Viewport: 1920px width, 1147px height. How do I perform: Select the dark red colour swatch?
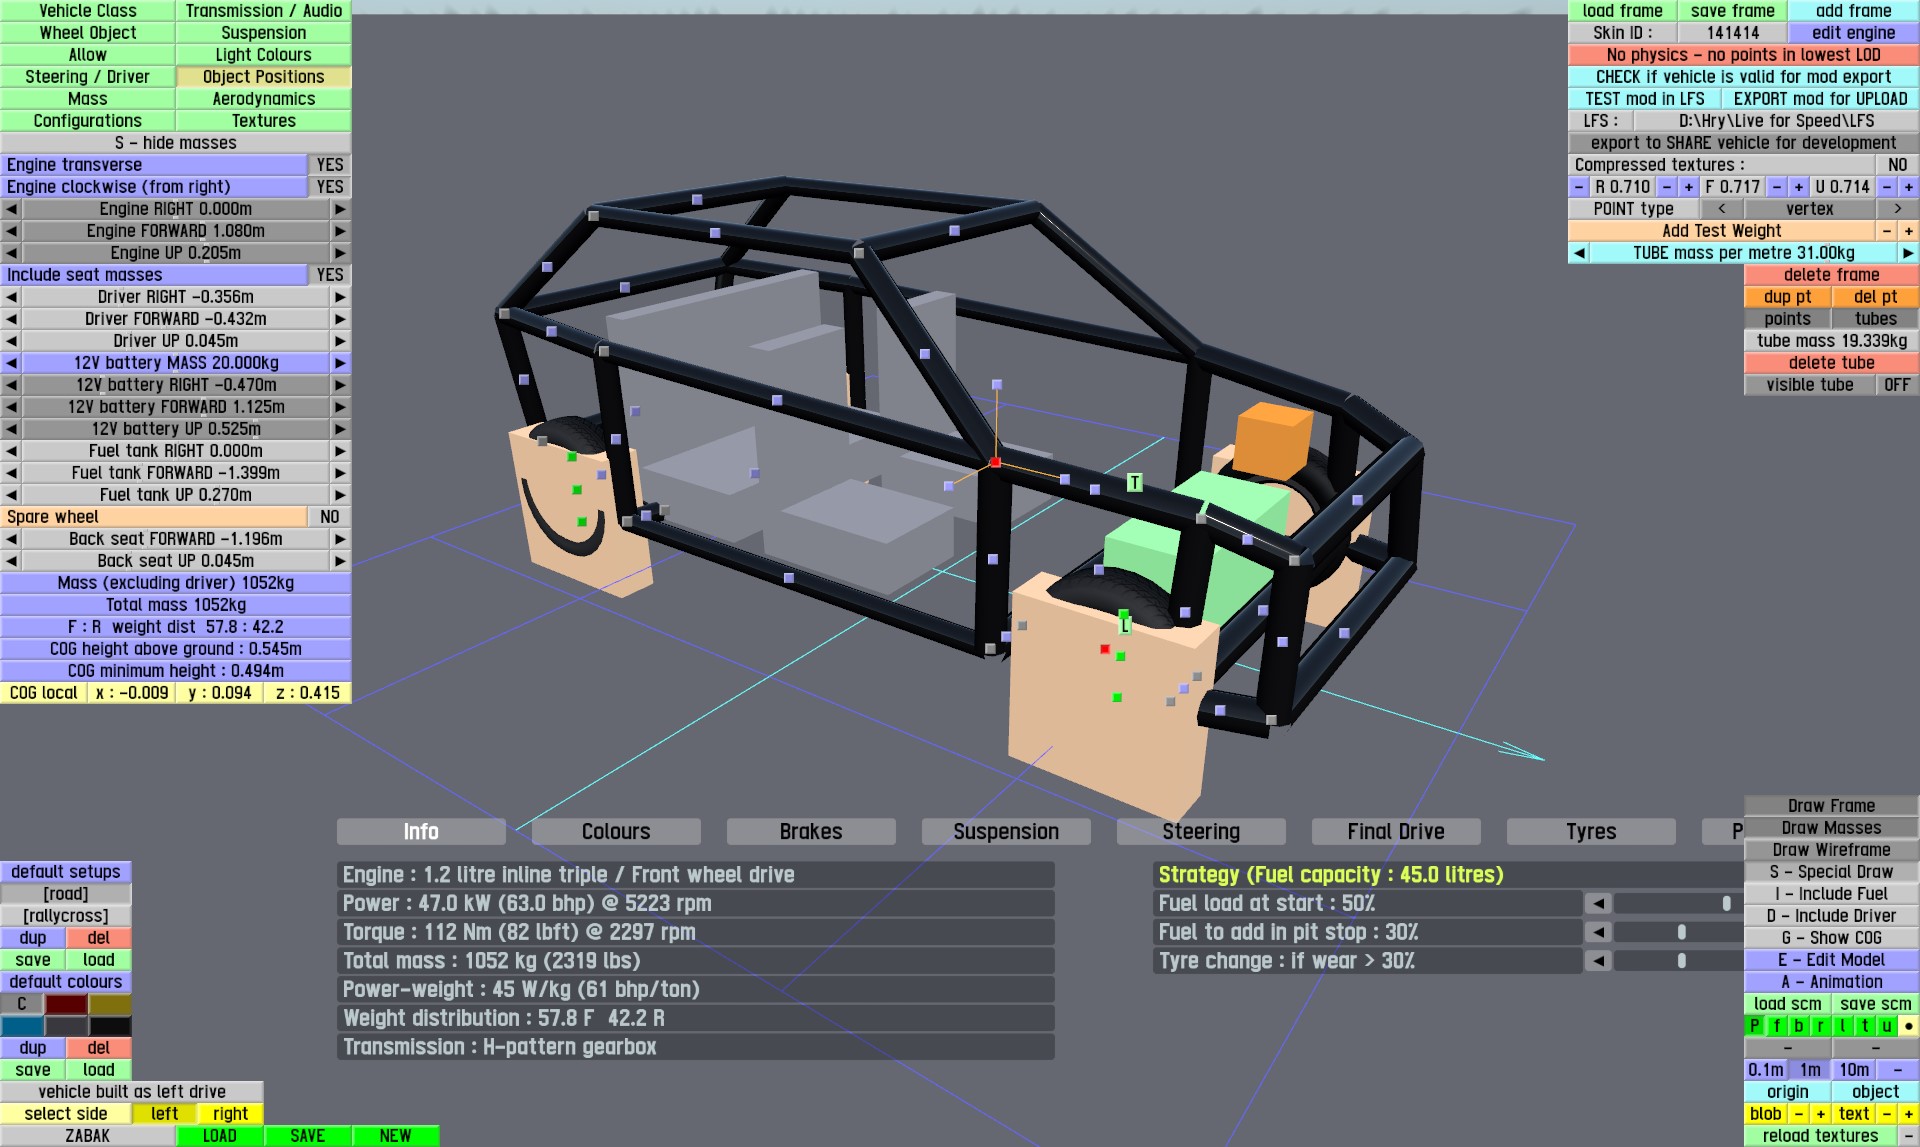click(x=66, y=1004)
